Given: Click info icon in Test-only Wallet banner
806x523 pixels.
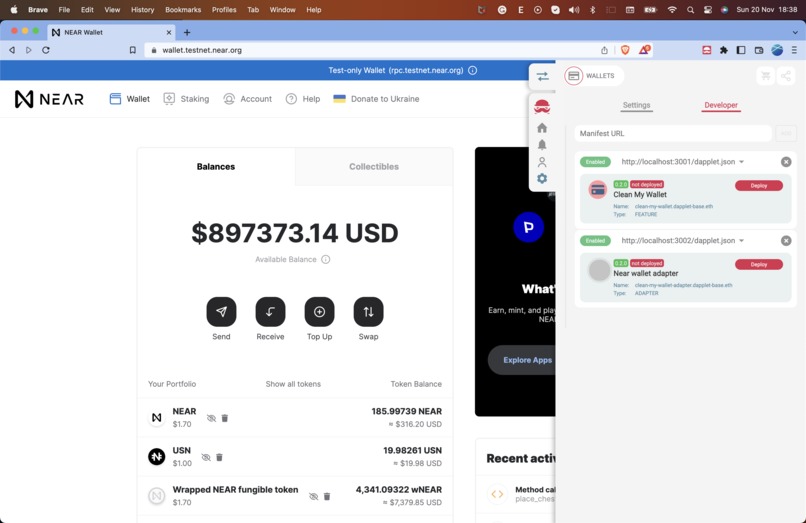Looking at the screenshot, I should coord(472,70).
